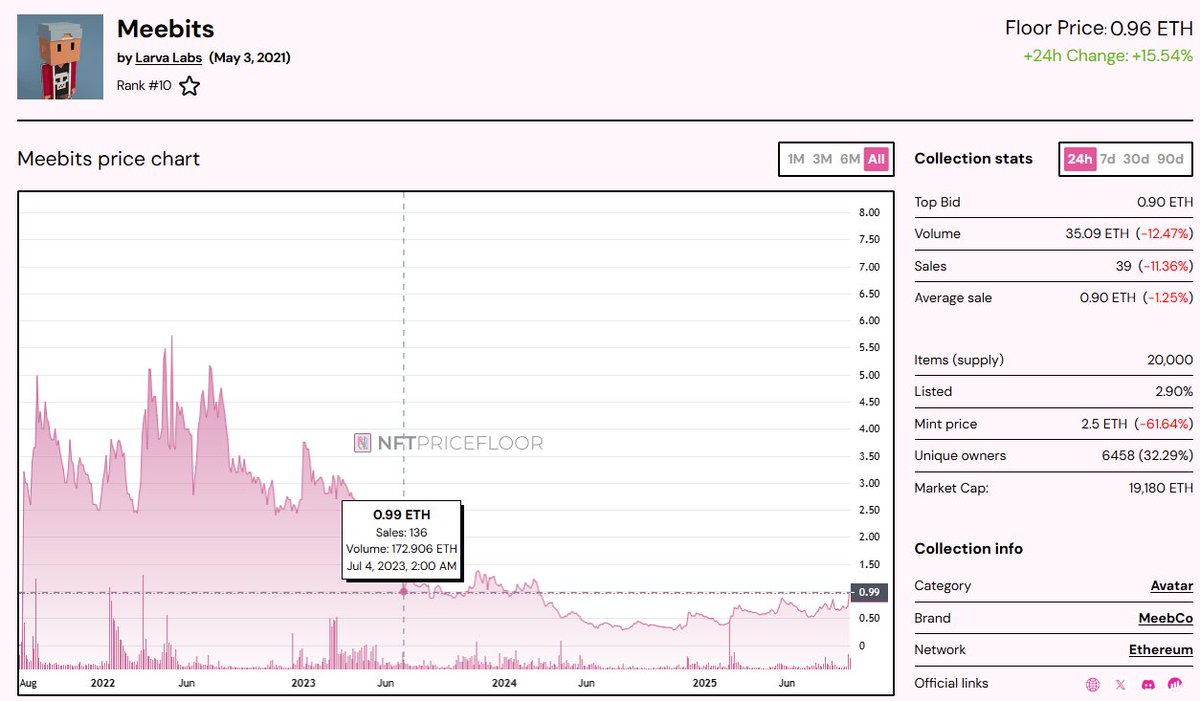Select the All chart range
Image resolution: width=1200 pixels, height=701 pixels.
tap(876, 159)
